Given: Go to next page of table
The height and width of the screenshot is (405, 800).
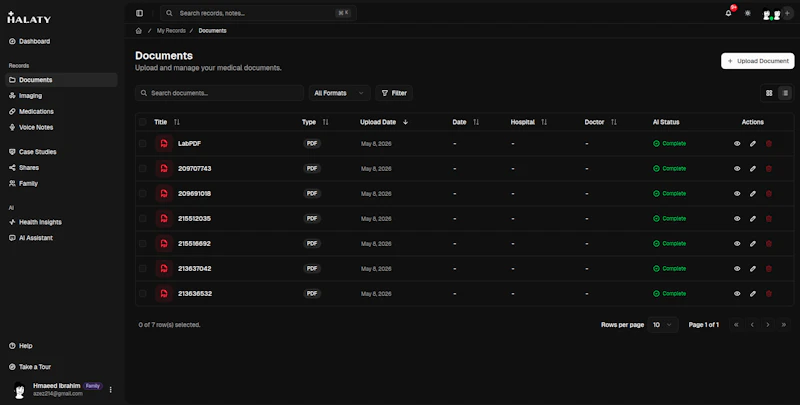Looking at the screenshot, I should (x=768, y=325).
